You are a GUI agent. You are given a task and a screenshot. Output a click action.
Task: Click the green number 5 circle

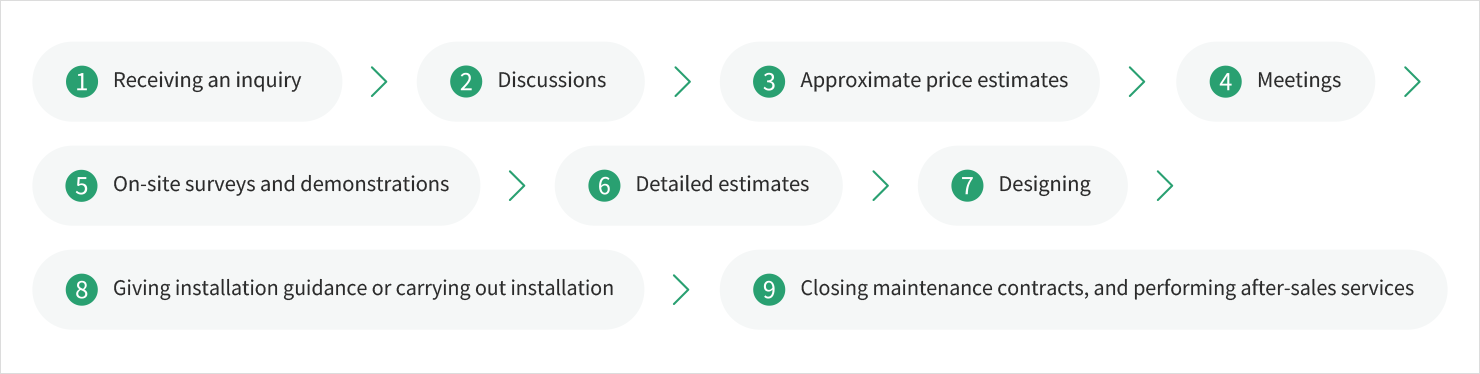tap(82, 186)
